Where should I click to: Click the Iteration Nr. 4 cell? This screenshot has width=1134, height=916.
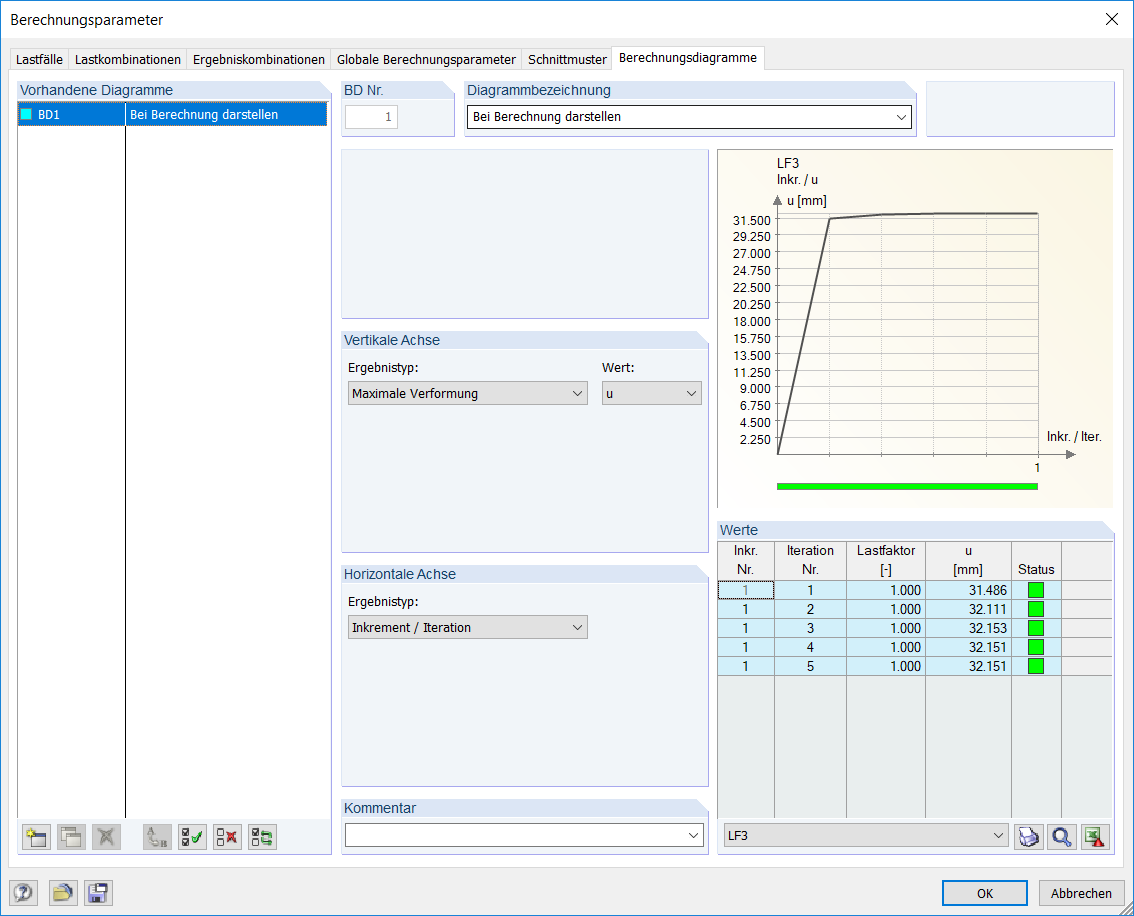[x=810, y=647]
